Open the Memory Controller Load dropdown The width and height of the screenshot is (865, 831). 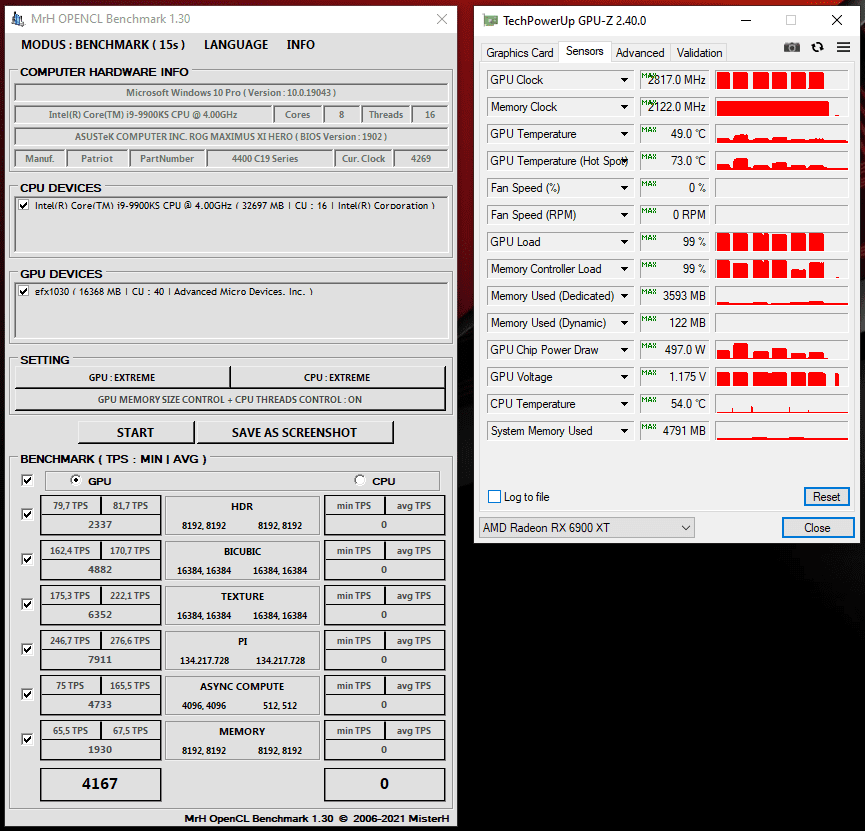click(624, 269)
